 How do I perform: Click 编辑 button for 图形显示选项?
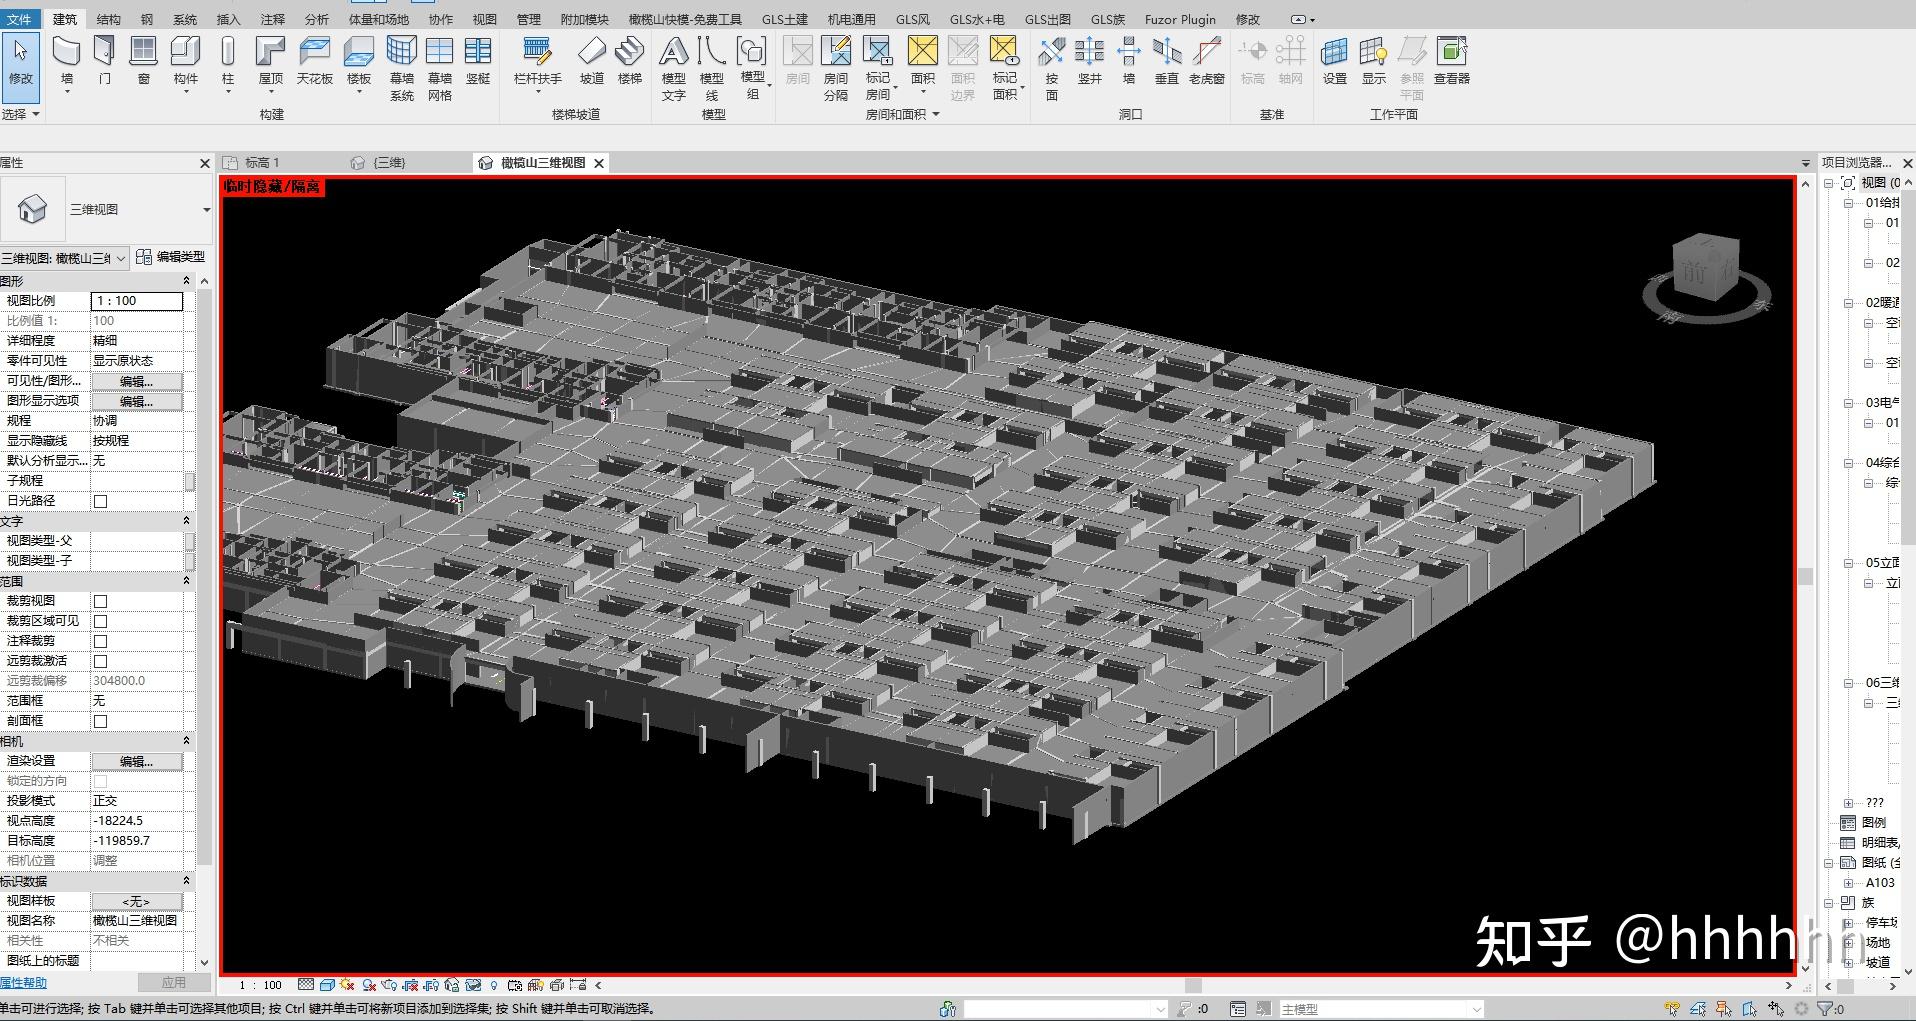[137, 401]
